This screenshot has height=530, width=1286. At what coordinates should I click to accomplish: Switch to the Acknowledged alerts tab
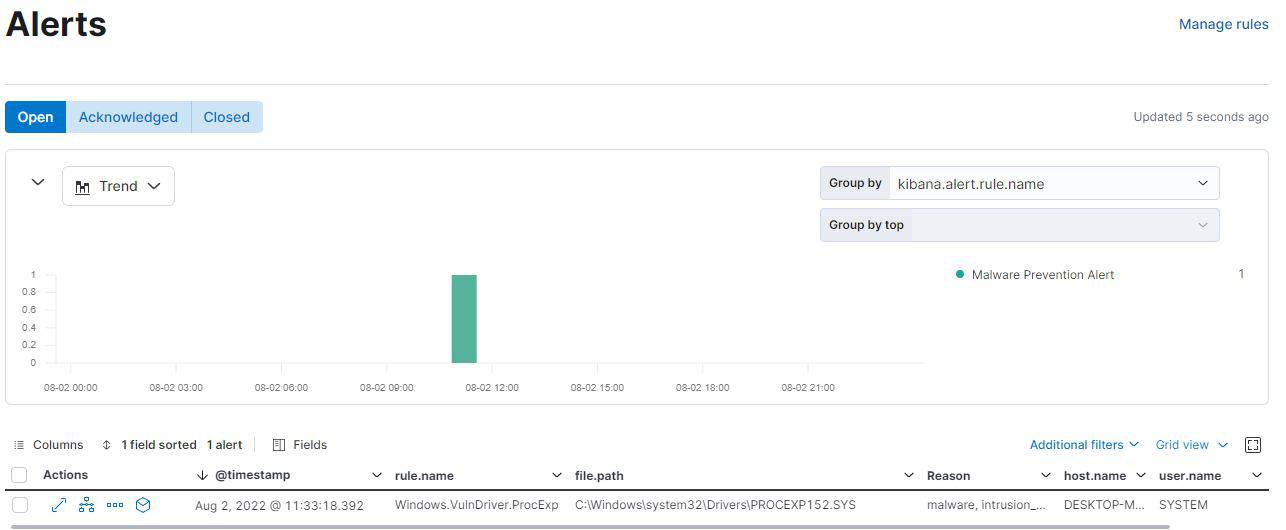coord(128,117)
